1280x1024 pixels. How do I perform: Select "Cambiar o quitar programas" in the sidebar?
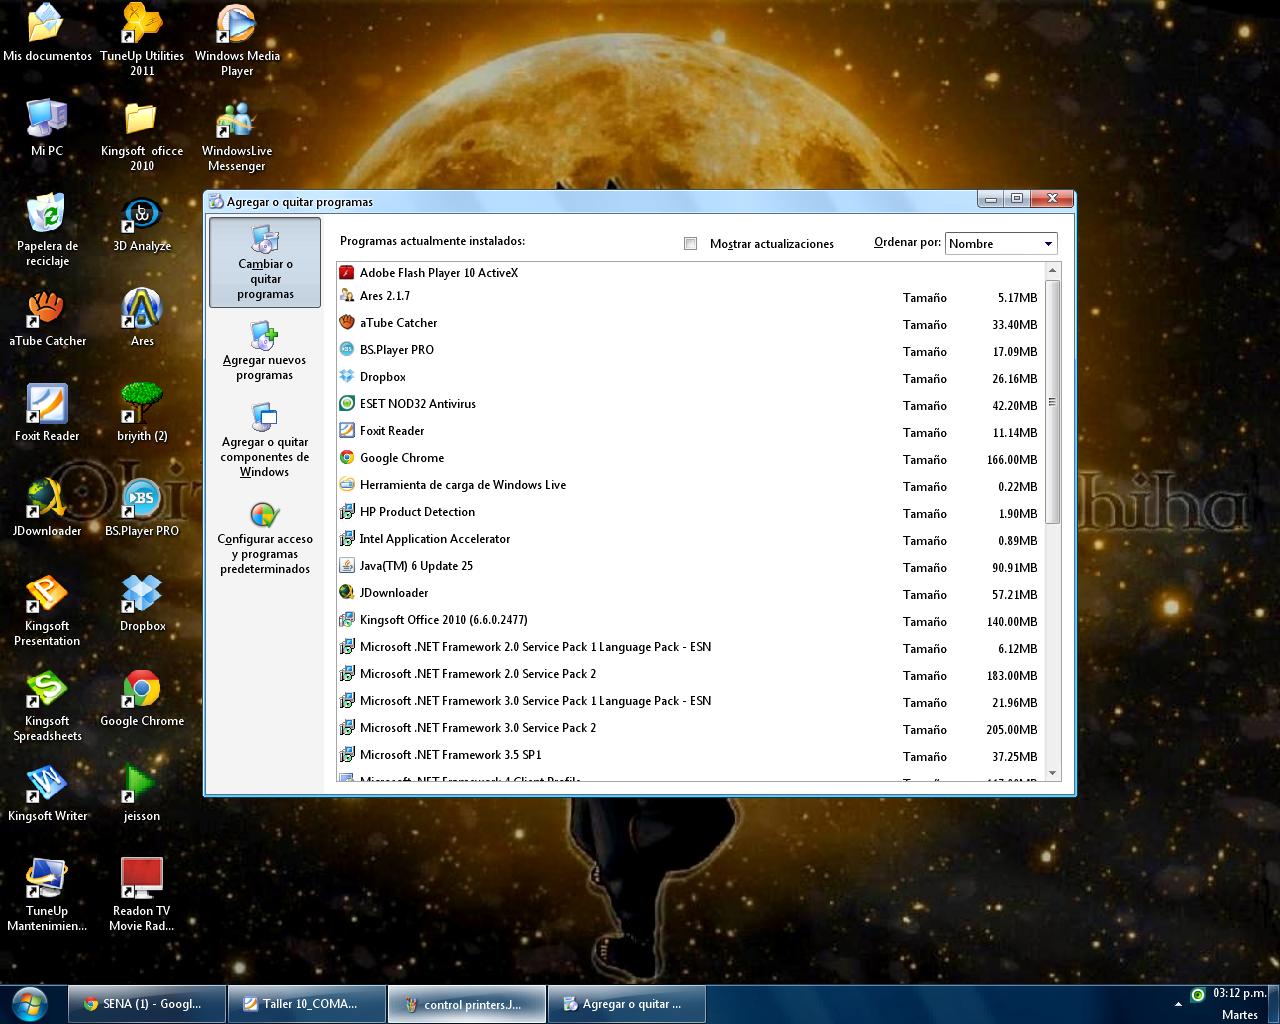[x=264, y=262]
